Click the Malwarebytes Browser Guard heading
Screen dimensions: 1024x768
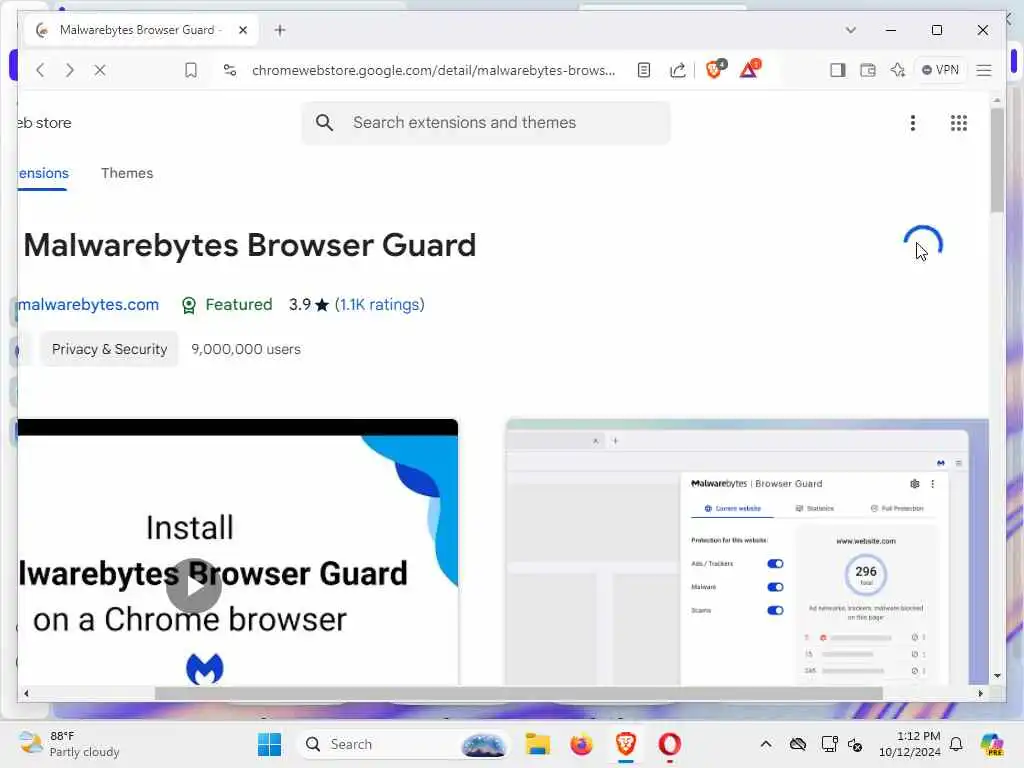coord(249,246)
